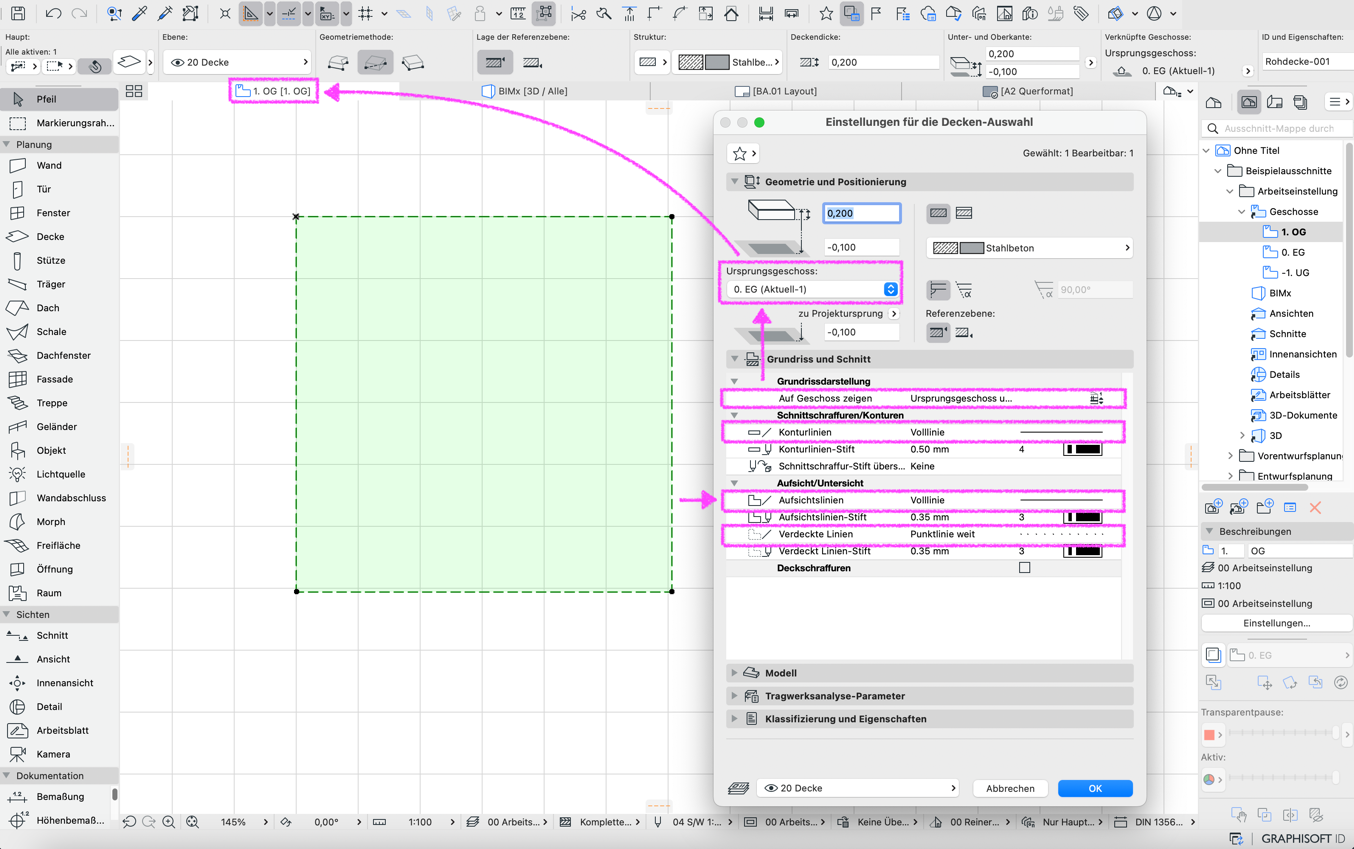Switch to BIMx 3D Alle tab
Screen dimensions: 1354x849
tap(525, 91)
